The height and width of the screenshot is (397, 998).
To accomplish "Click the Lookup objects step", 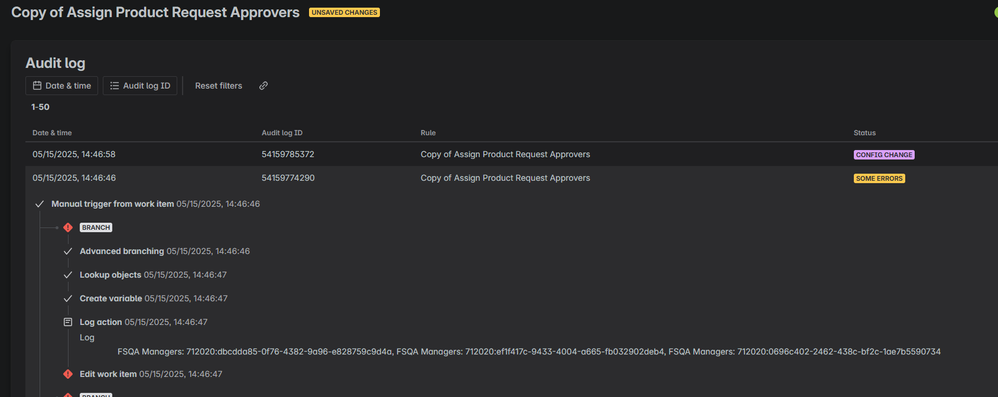I will (153, 275).
